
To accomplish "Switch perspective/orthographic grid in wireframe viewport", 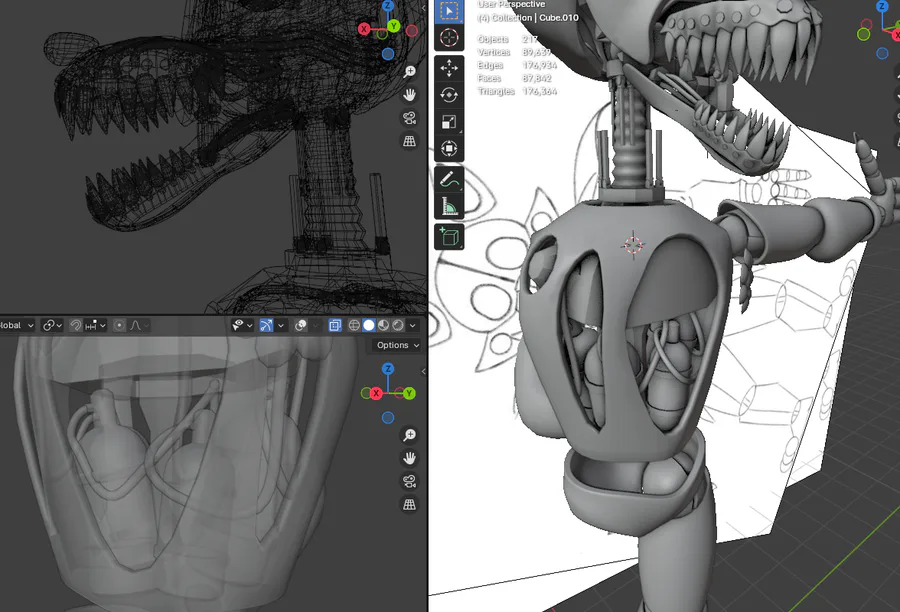I will pyautogui.click(x=409, y=141).
